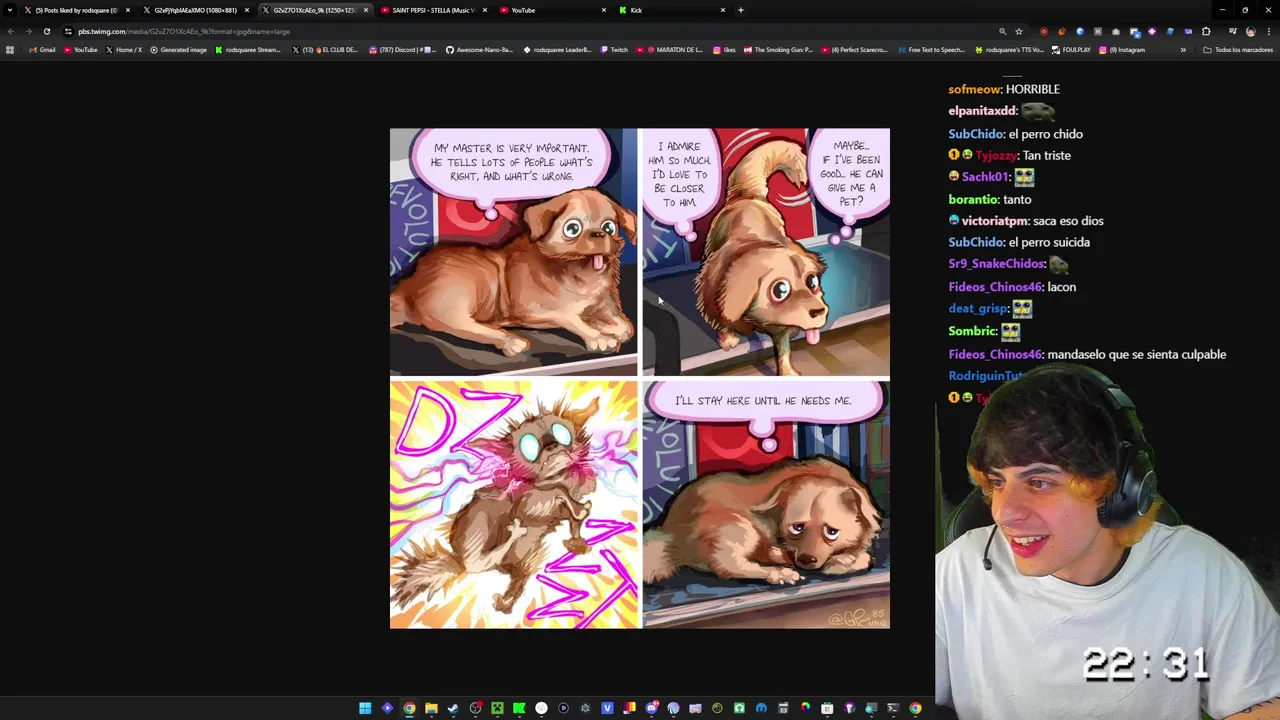Click username sofmeow in chat
This screenshot has height=720, width=1280.
[x=974, y=89]
